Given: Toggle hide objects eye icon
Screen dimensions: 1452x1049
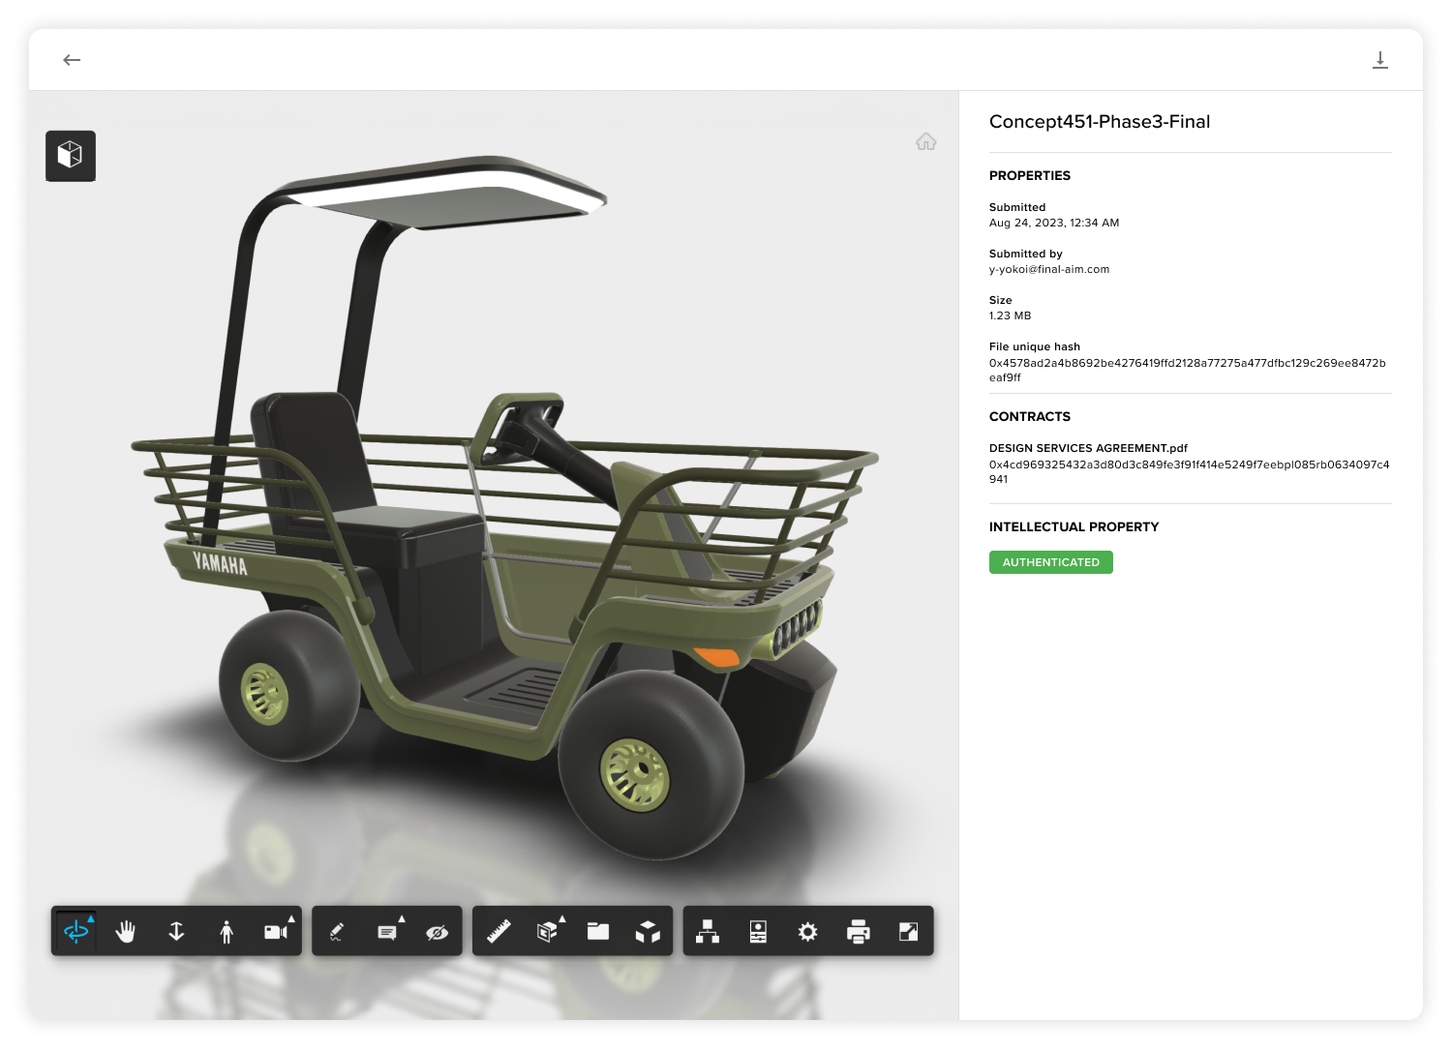Looking at the screenshot, I should click(437, 931).
